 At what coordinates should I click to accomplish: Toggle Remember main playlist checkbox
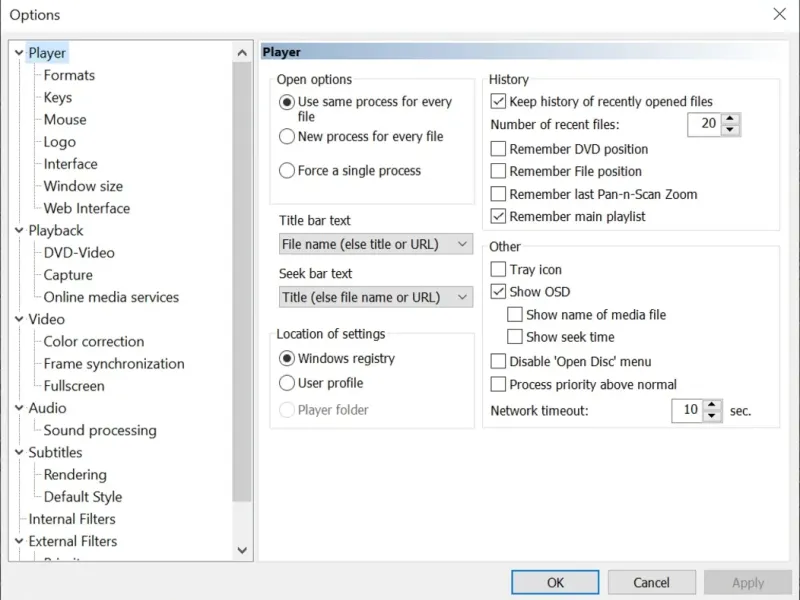tap(498, 216)
